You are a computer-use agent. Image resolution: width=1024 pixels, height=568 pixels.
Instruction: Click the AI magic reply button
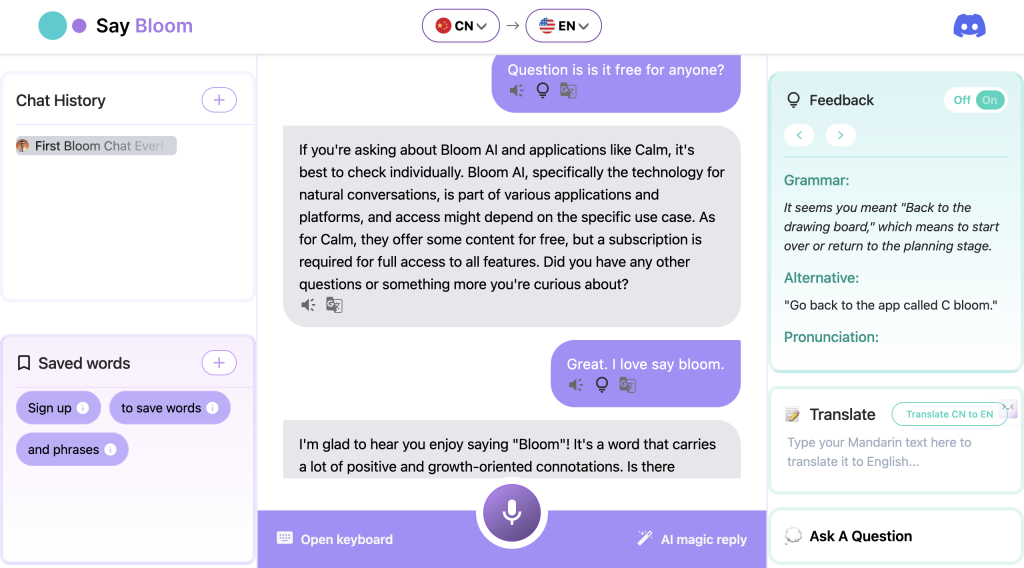tap(692, 539)
